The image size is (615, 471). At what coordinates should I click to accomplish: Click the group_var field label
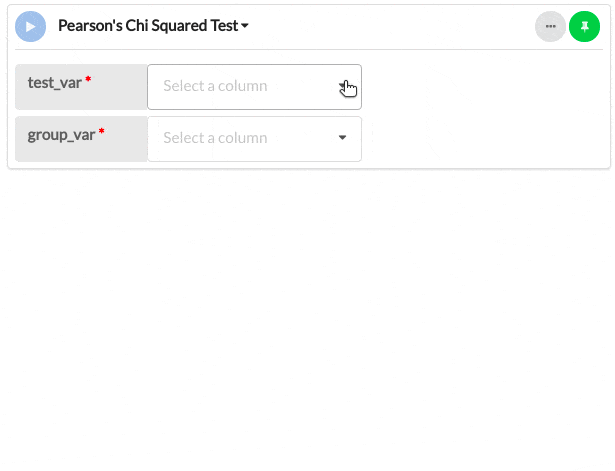click(60, 134)
